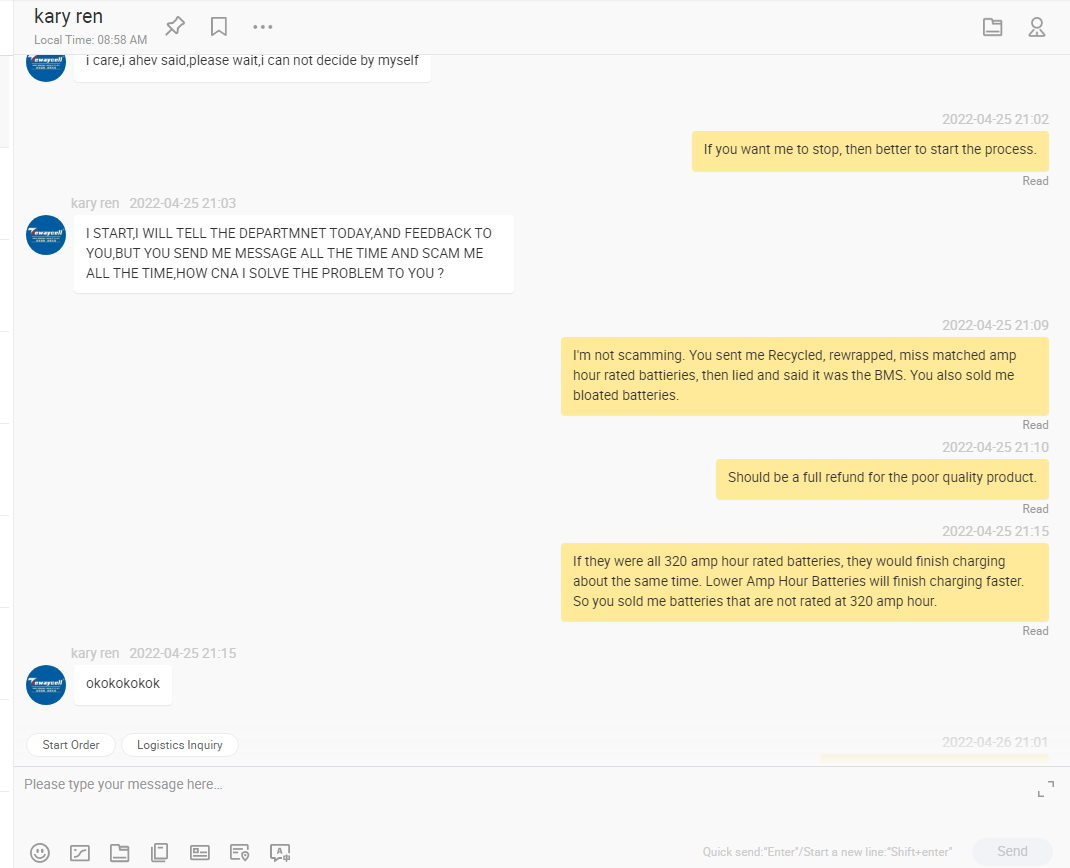Open the translation icon in message toolbar
This screenshot has width=1070, height=868.
(x=280, y=852)
